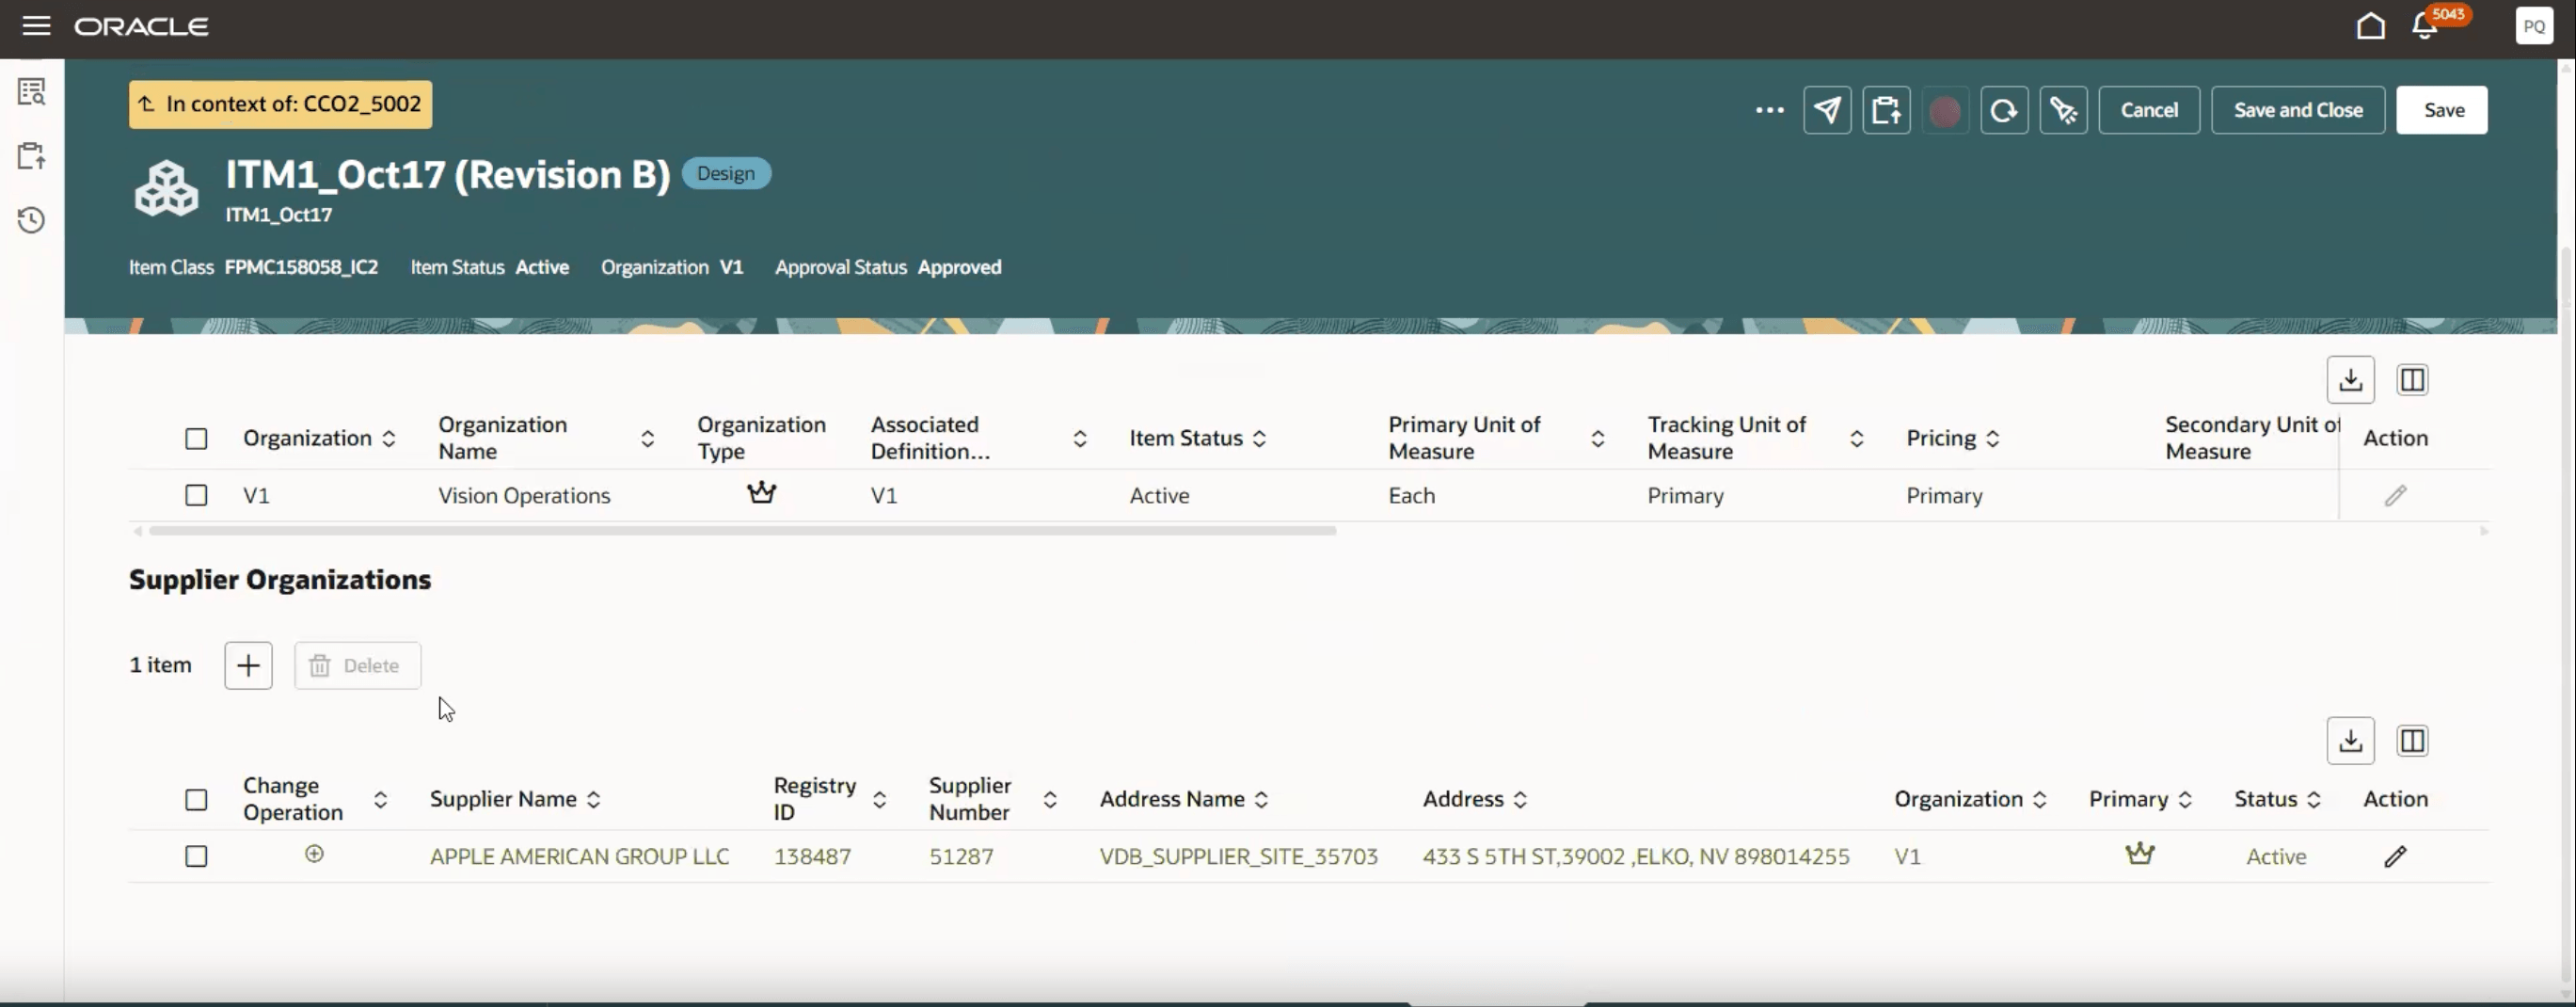Screen dimensions: 2576x1007
Task: Sort by Item Status column
Action: pos(1261,438)
